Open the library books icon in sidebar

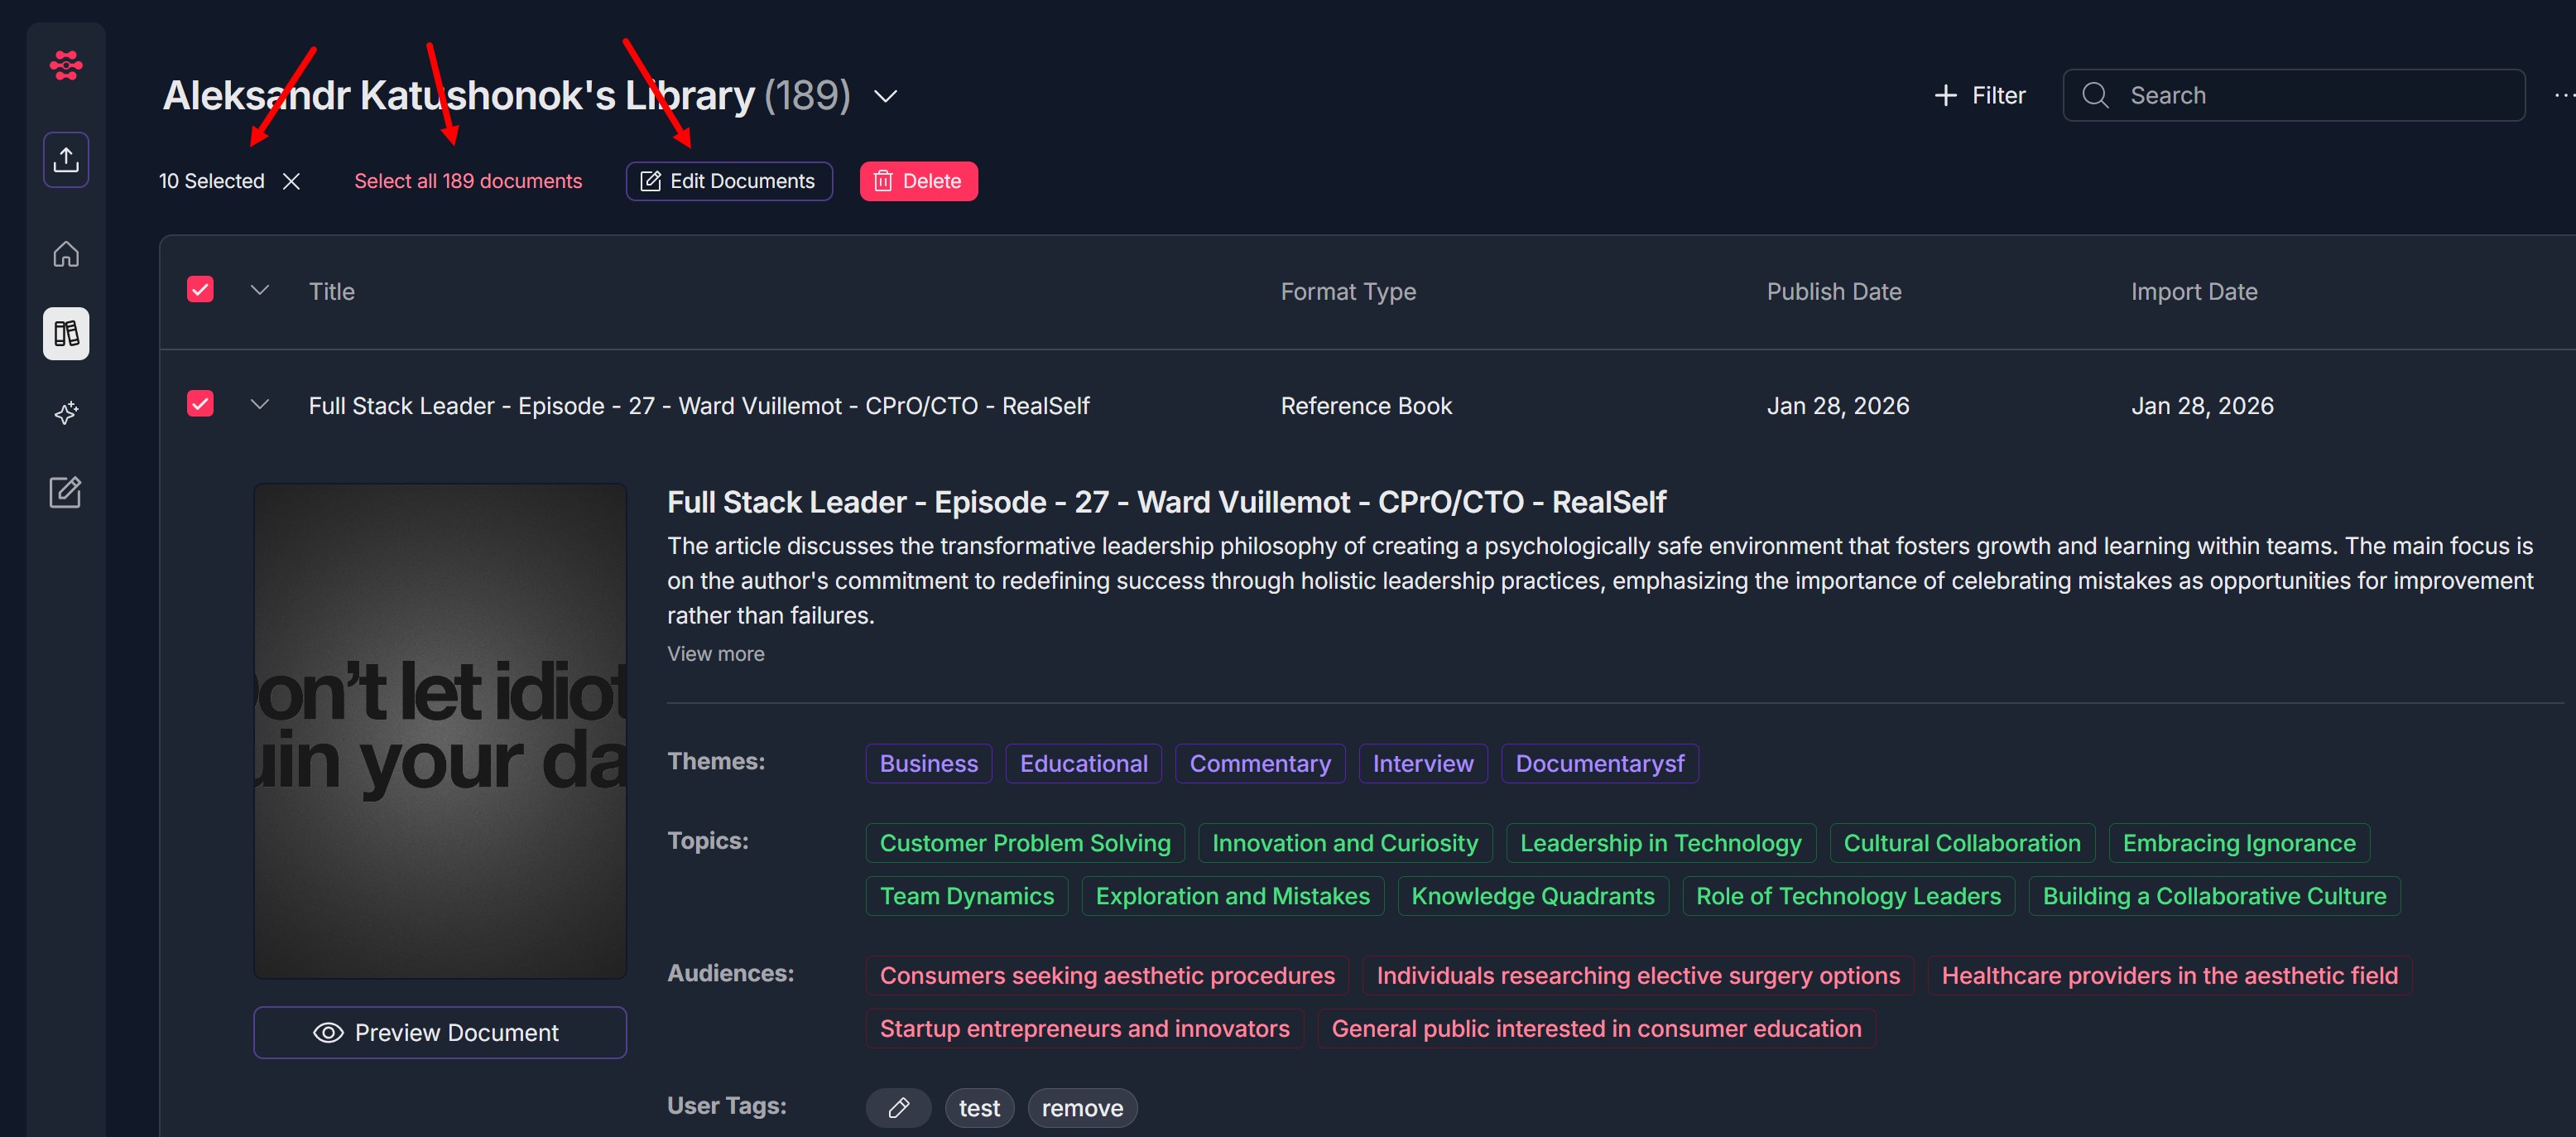[x=66, y=333]
